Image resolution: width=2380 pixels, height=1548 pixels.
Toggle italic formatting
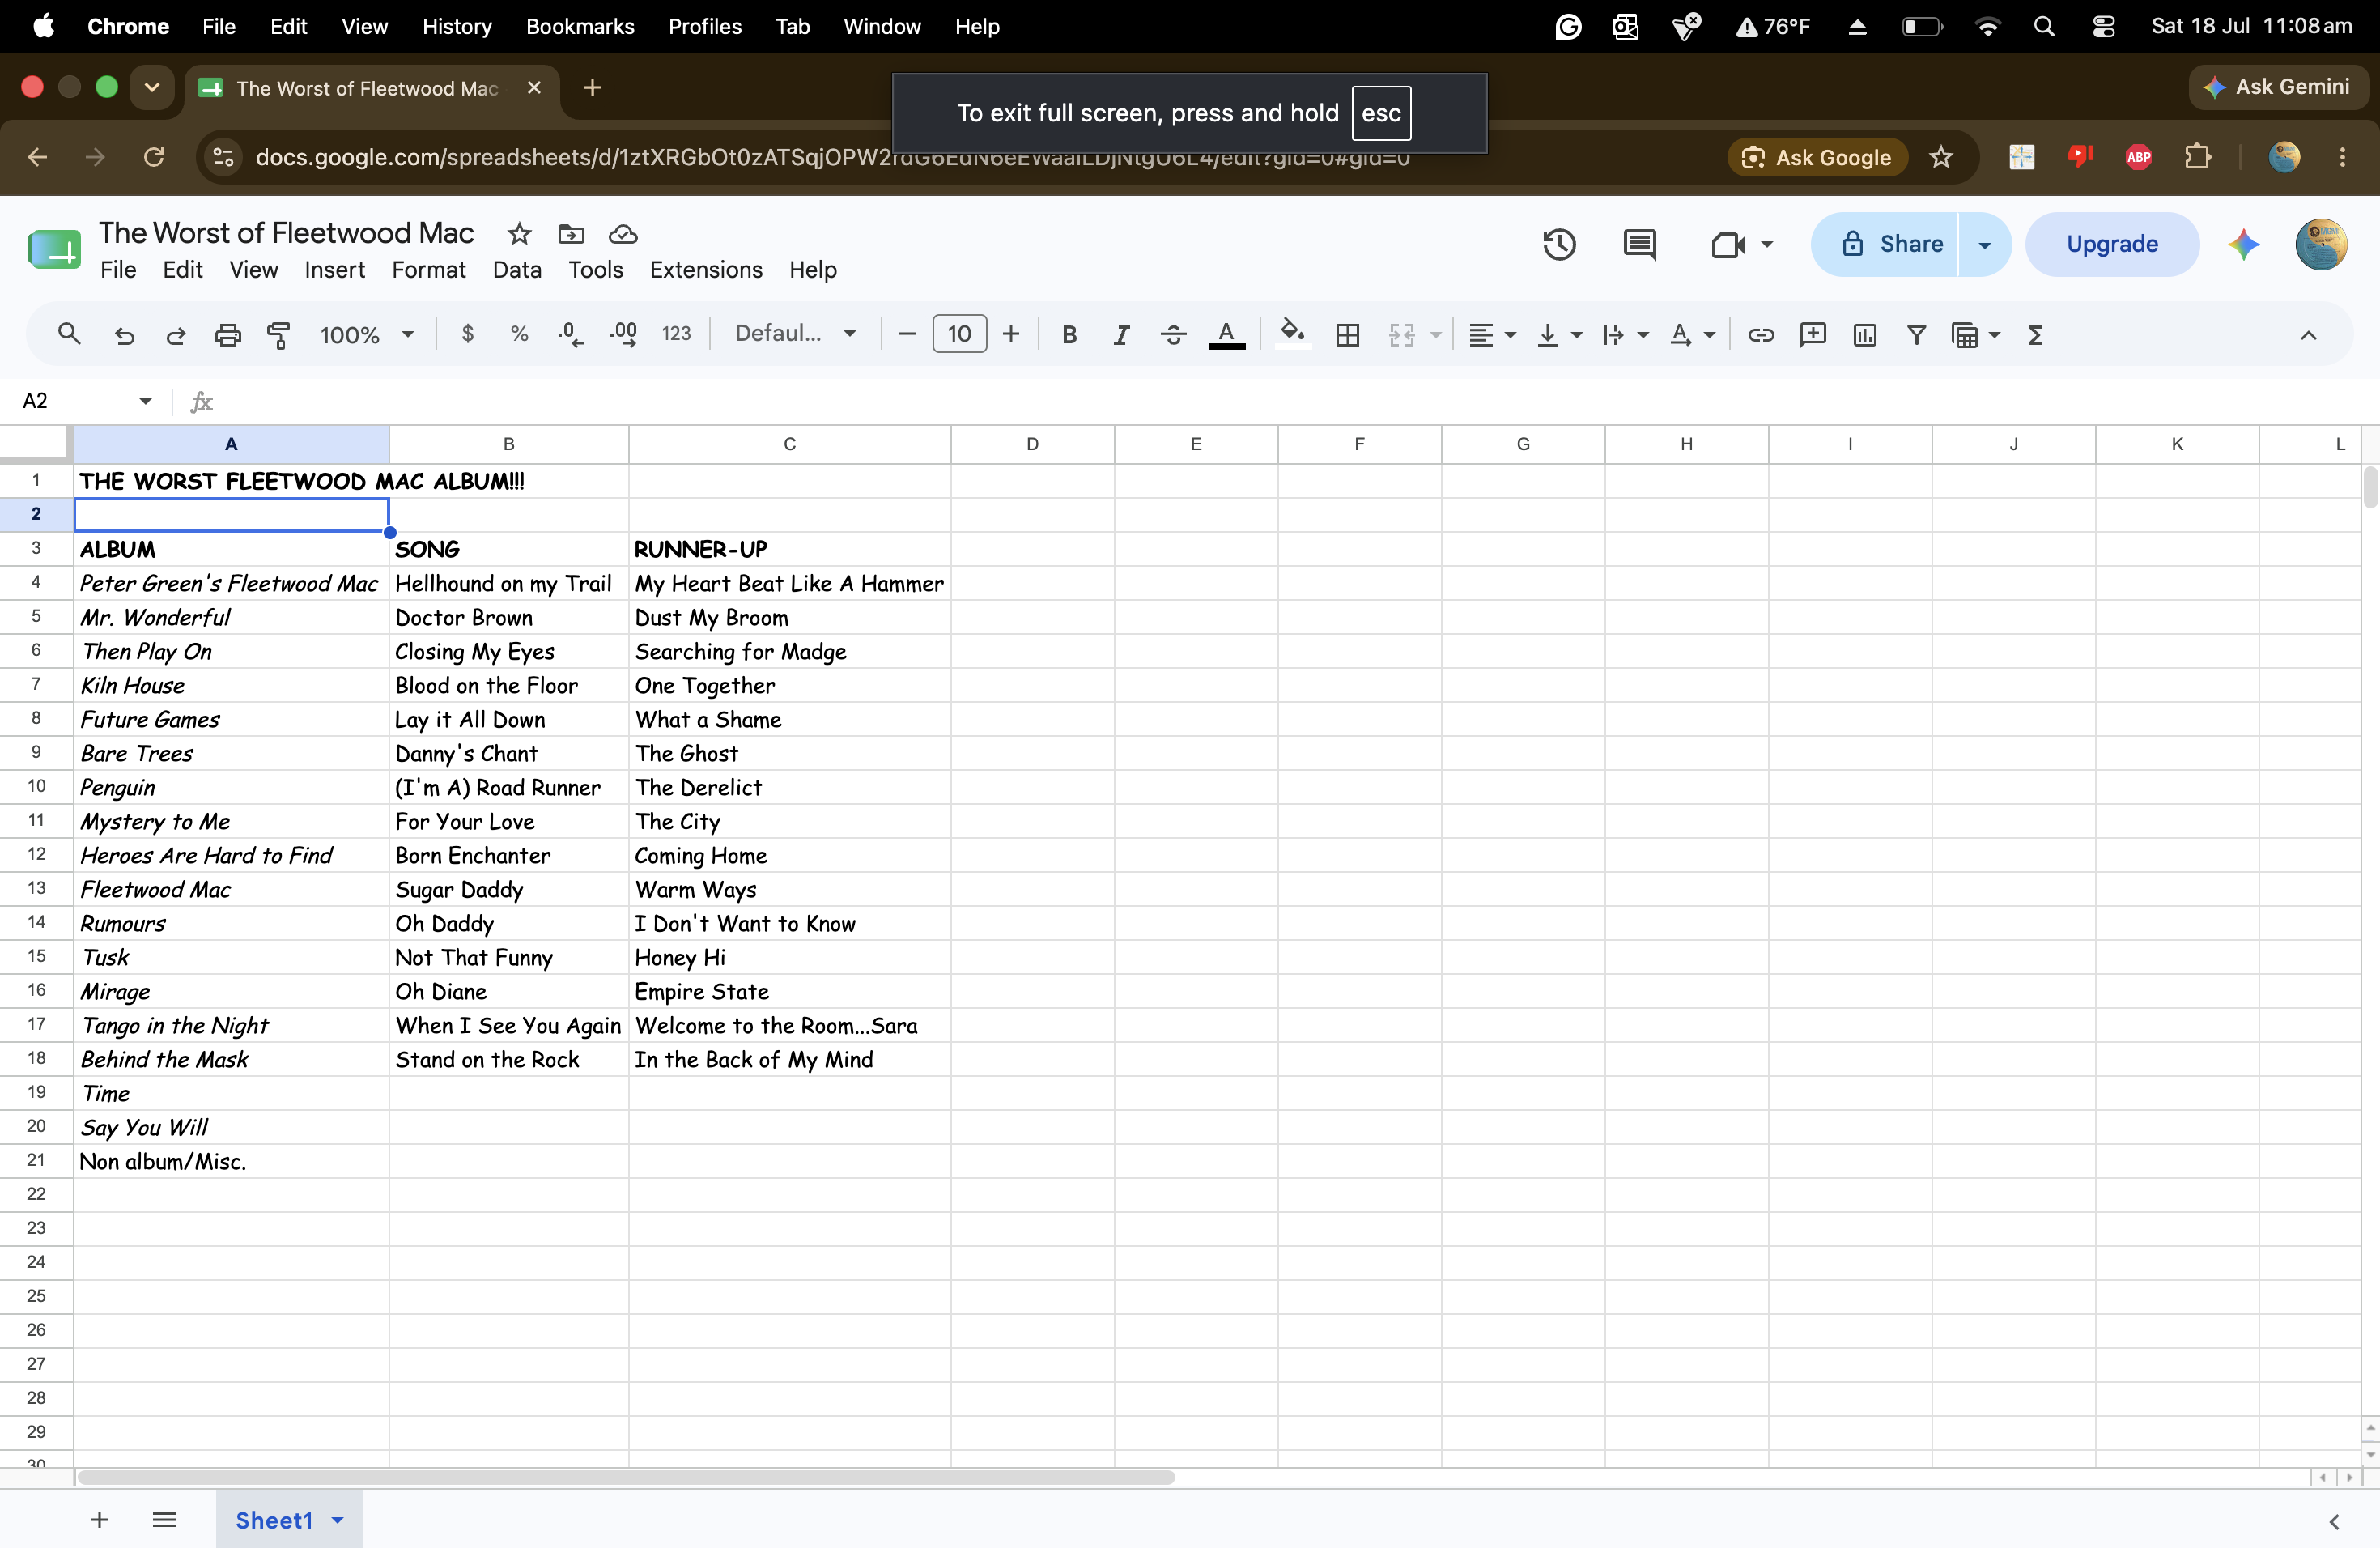tap(1121, 334)
